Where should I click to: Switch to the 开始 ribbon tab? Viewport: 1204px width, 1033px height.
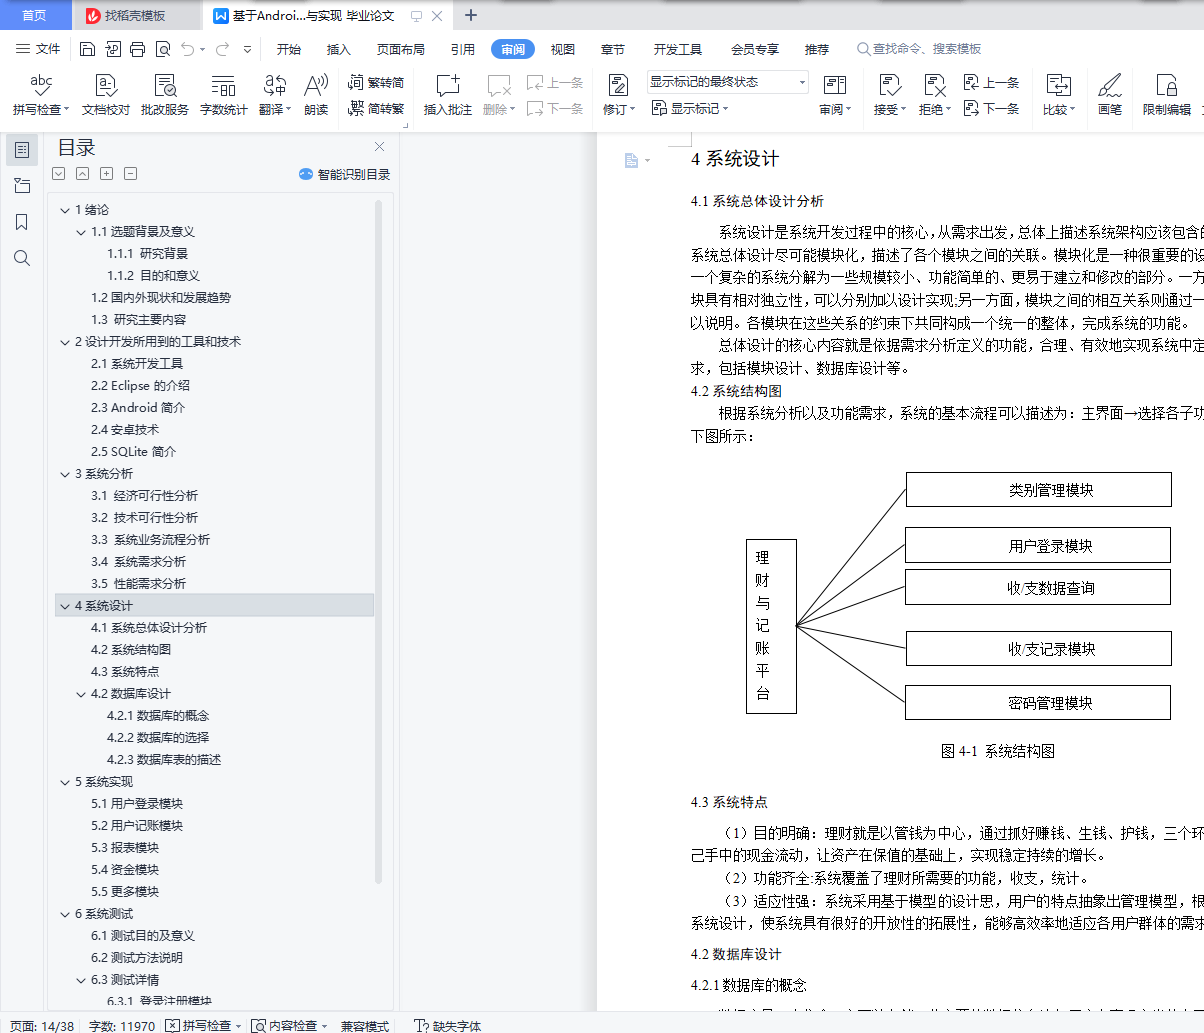point(289,49)
